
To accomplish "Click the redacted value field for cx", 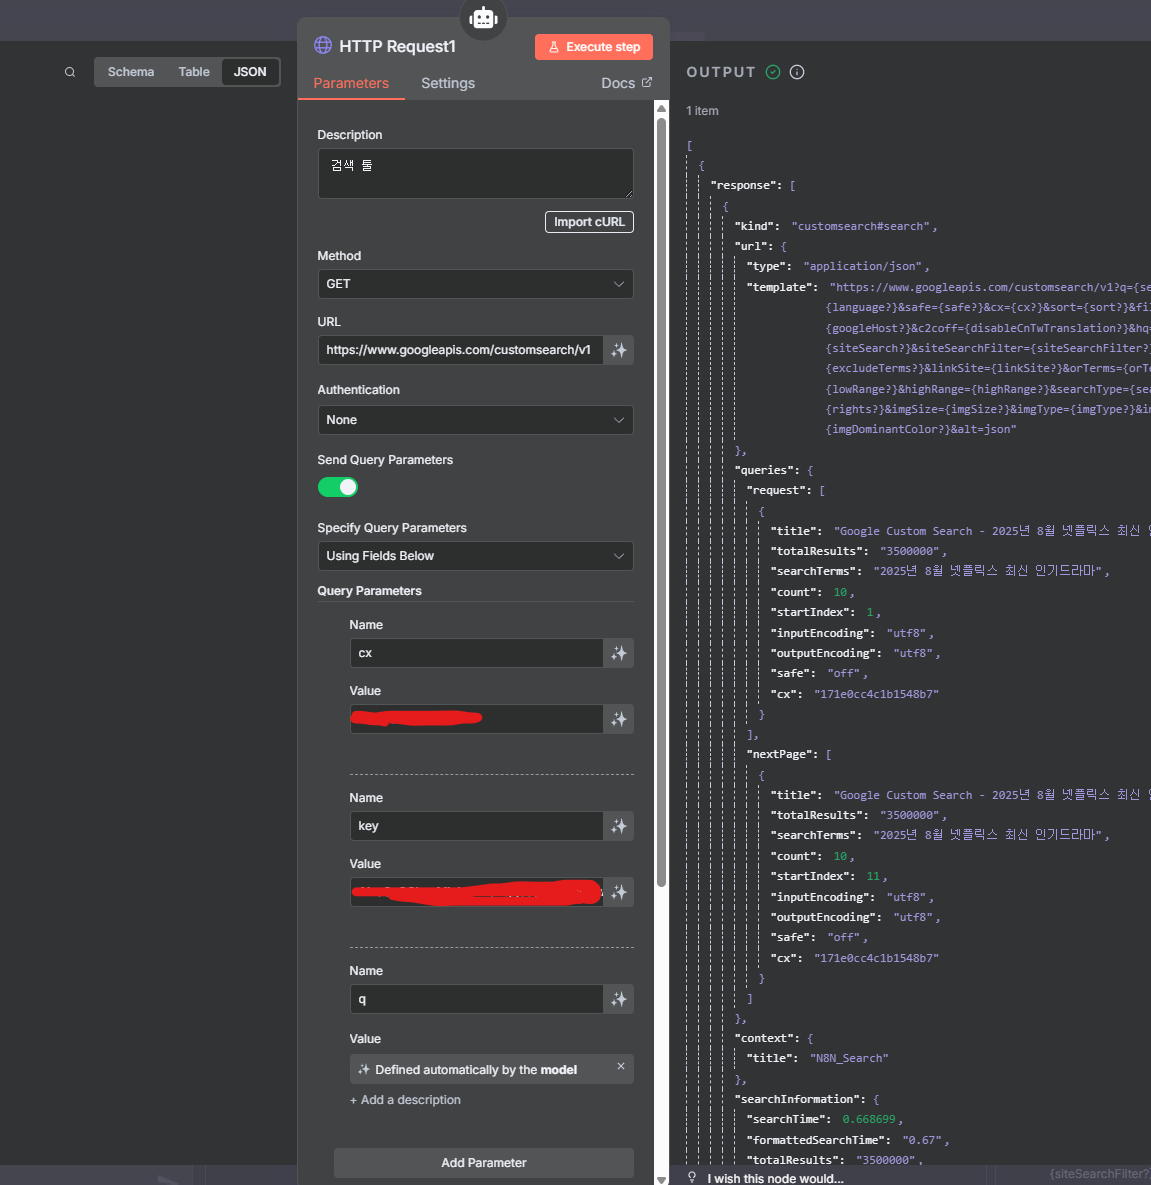I will click(x=477, y=719).
